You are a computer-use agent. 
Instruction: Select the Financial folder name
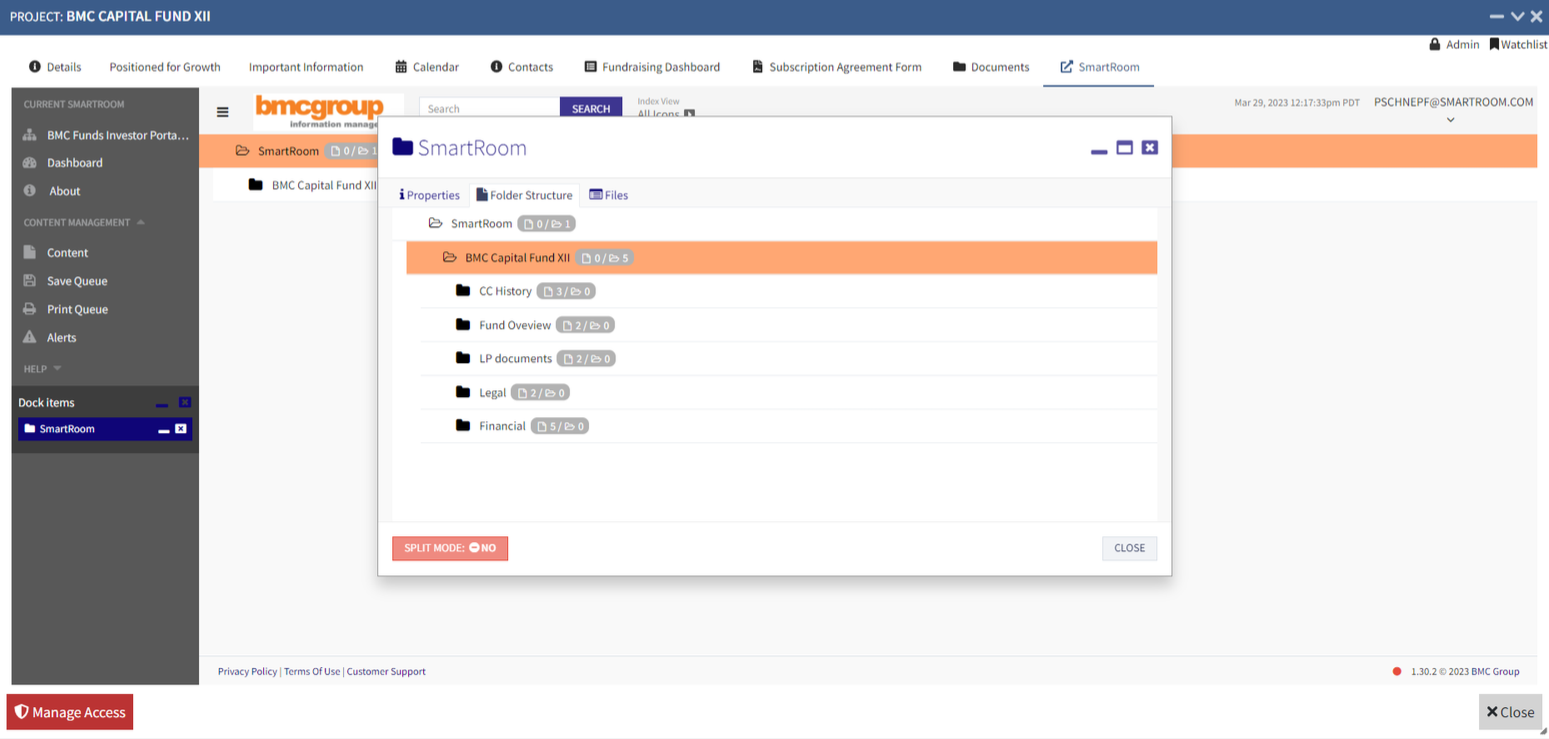[x=502, y=426]
